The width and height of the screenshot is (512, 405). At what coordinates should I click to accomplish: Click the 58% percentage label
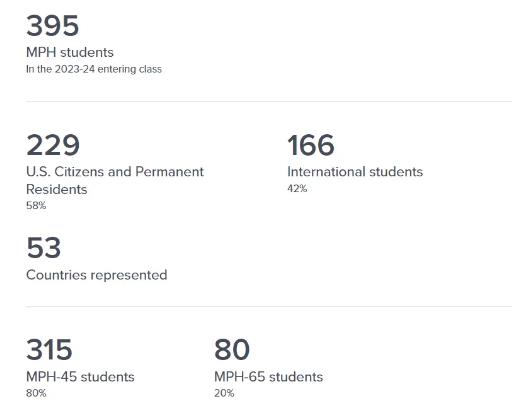point(36,205)
